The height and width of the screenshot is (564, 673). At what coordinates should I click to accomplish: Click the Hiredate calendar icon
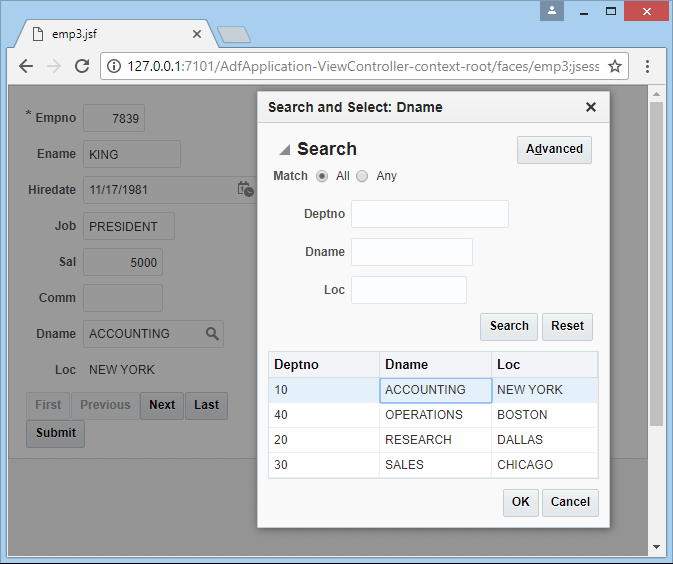(x=246, y=189)
